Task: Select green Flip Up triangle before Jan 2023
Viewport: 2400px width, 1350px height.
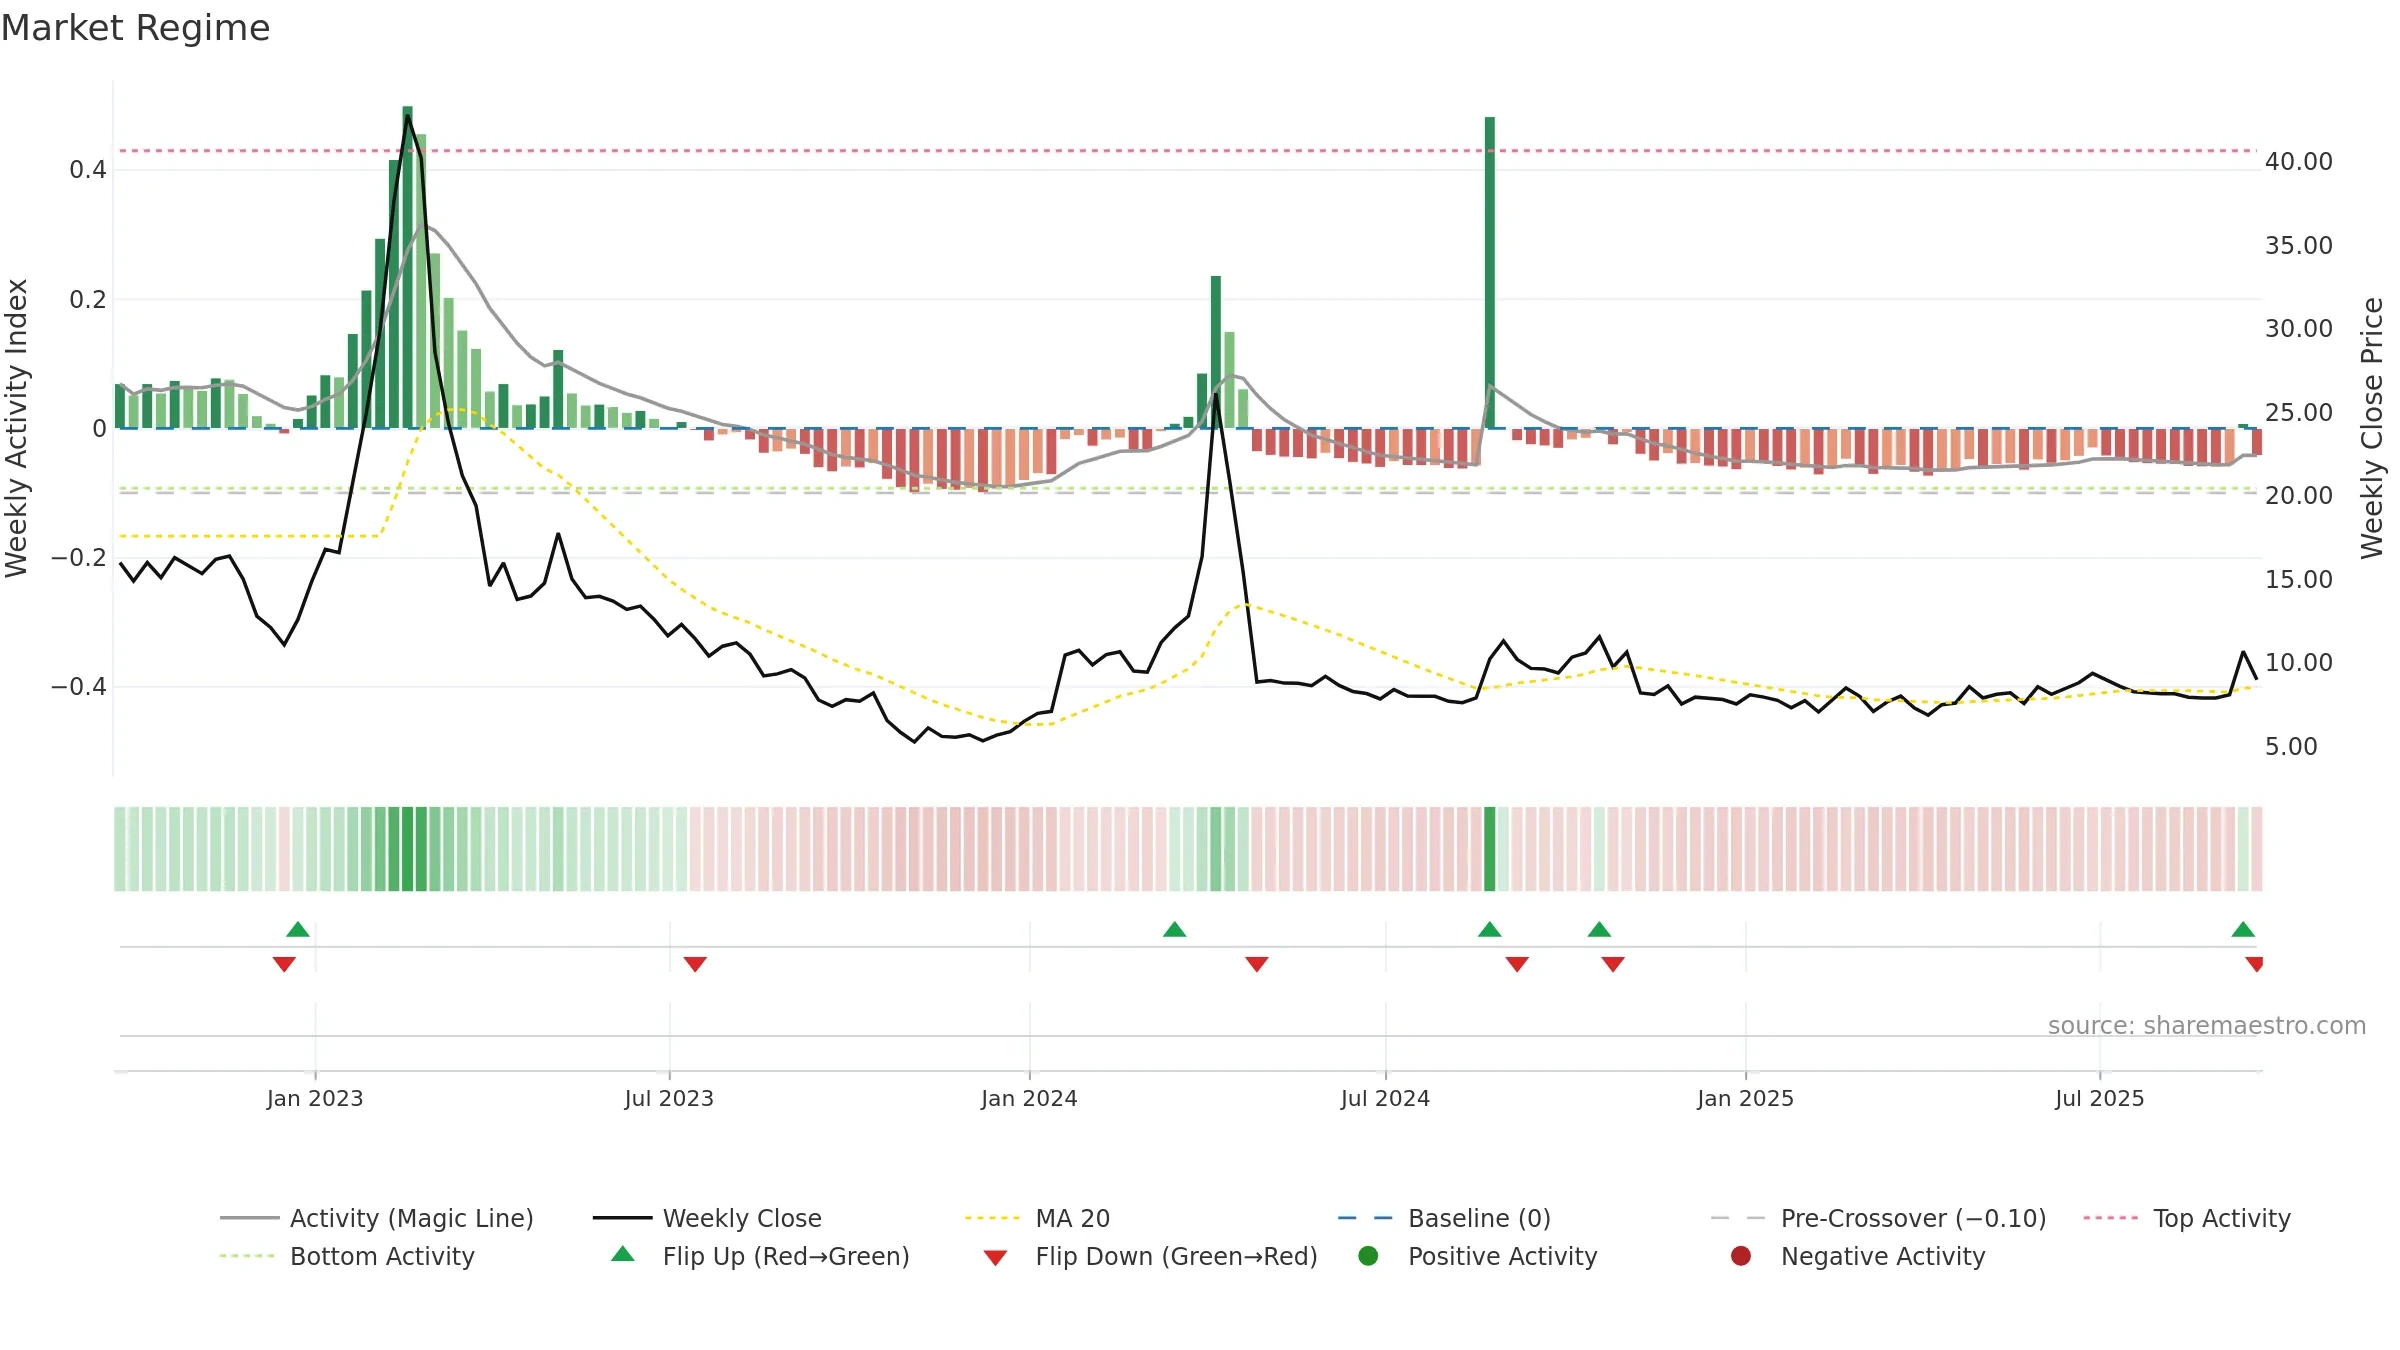Action: click(298, 930)
